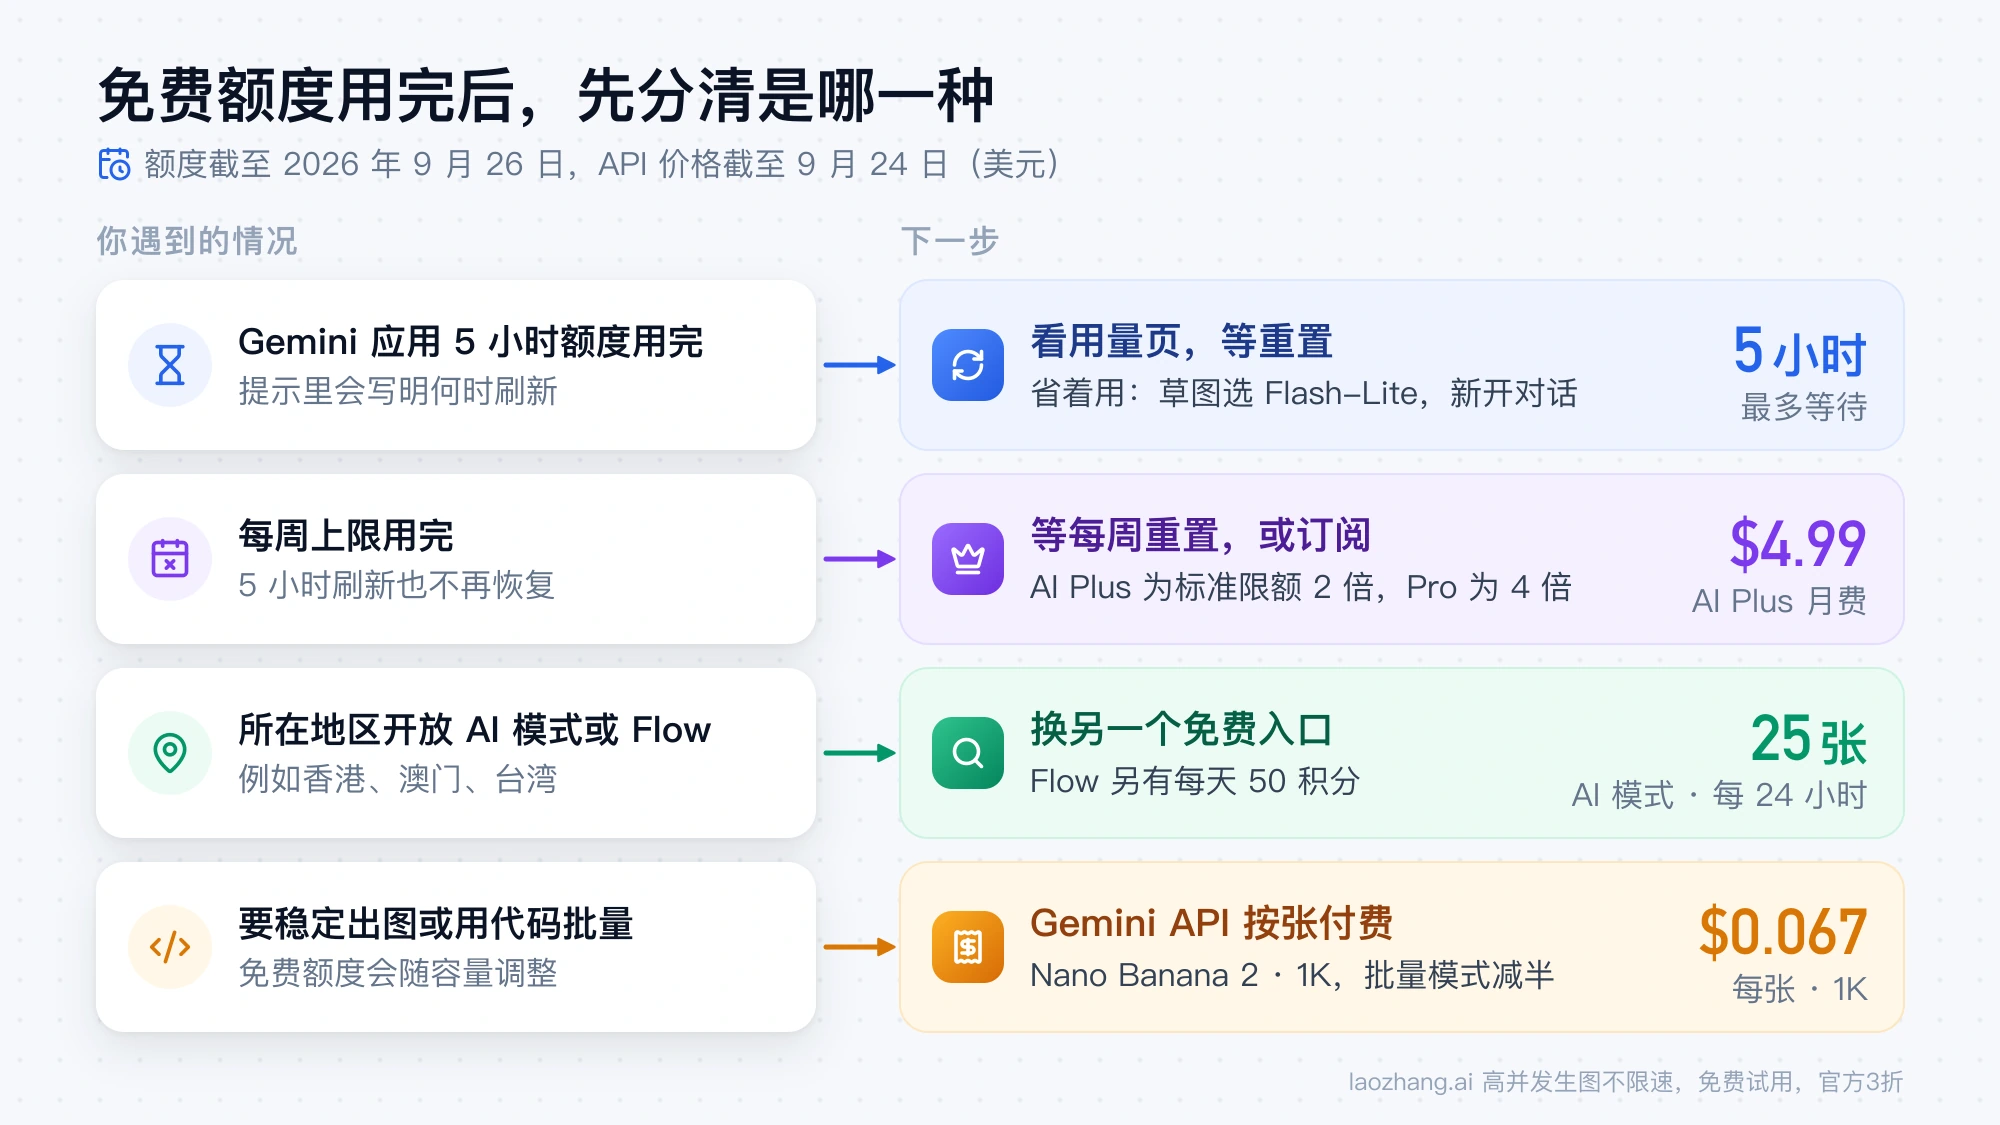Image resolution: width=2000 pixels, height=1125 pixels.
Task: Click the text AI Plus 为标准限额 2 倍
Action: (x=1204, y=588)
